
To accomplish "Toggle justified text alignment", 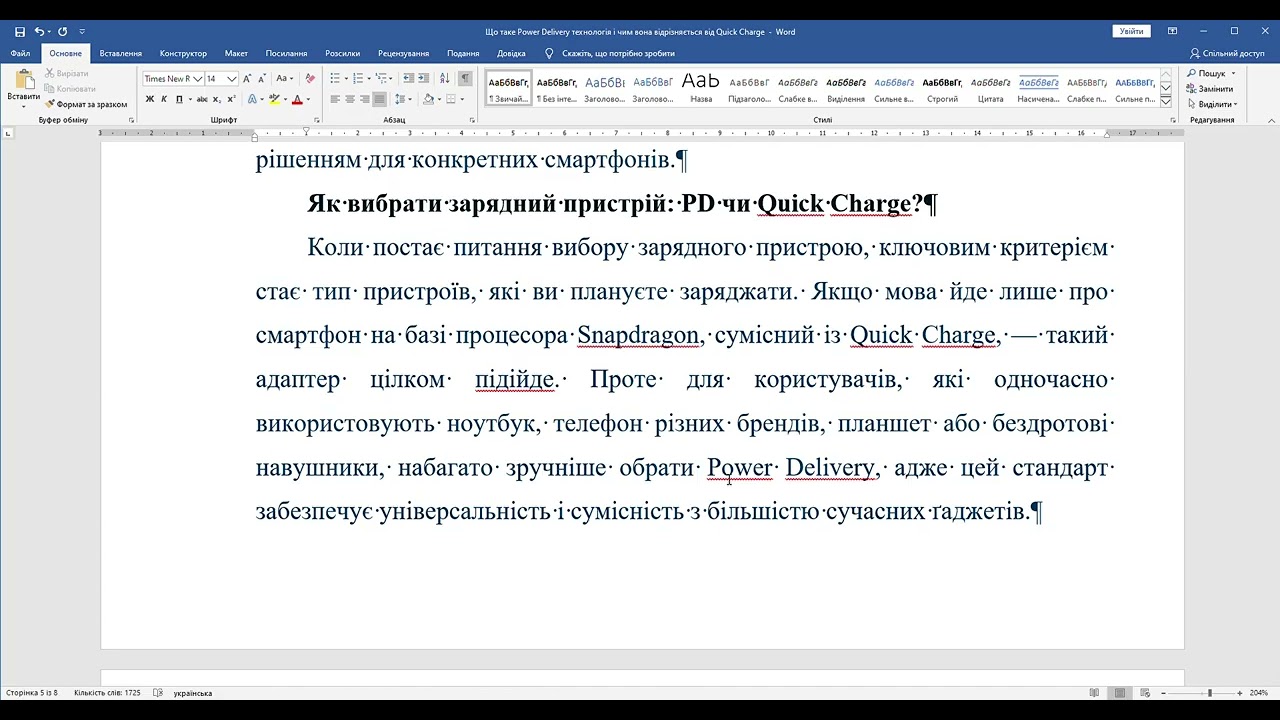I will tap(379, 99).
